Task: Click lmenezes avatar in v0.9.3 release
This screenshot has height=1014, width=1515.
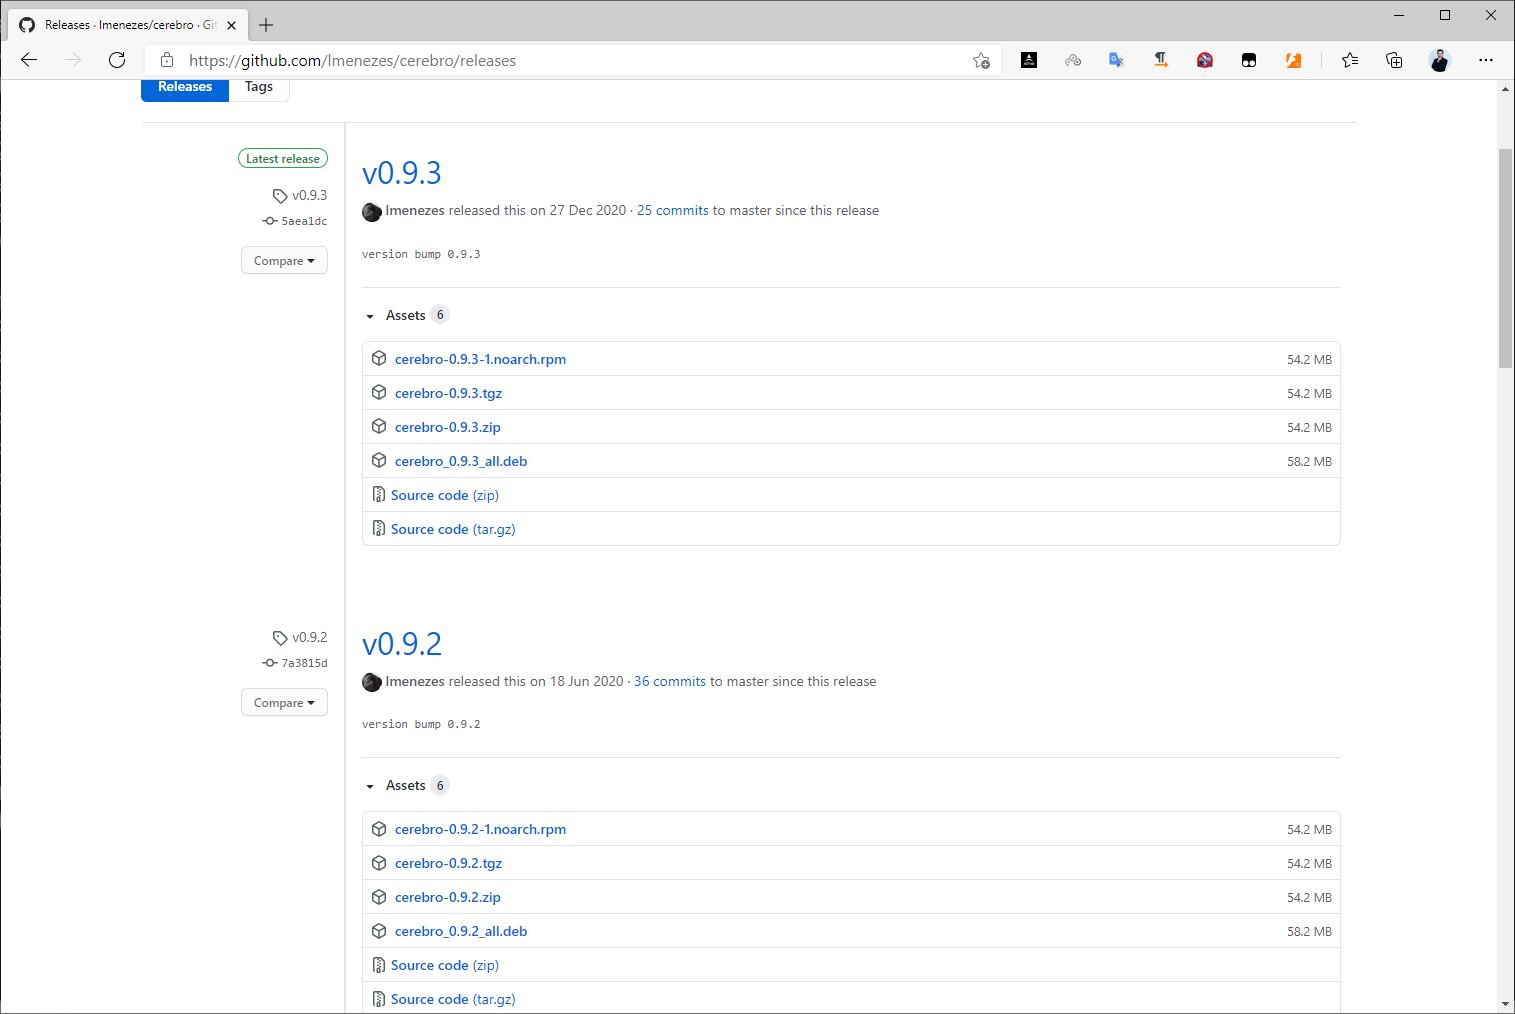Action: 372,211
